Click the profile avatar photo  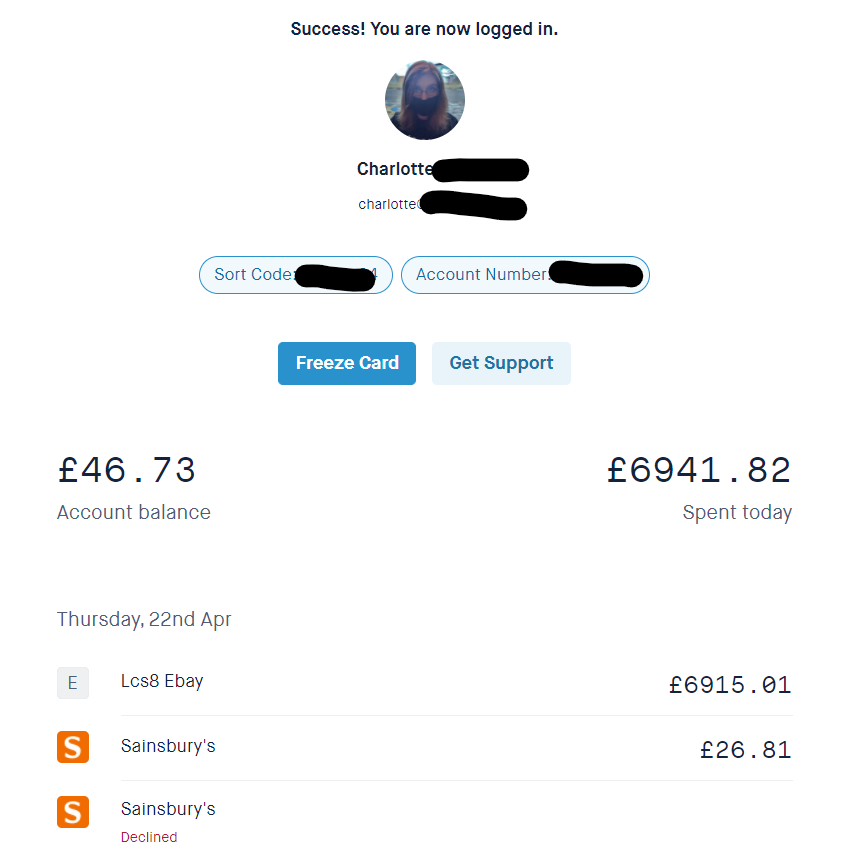[424, 100]
